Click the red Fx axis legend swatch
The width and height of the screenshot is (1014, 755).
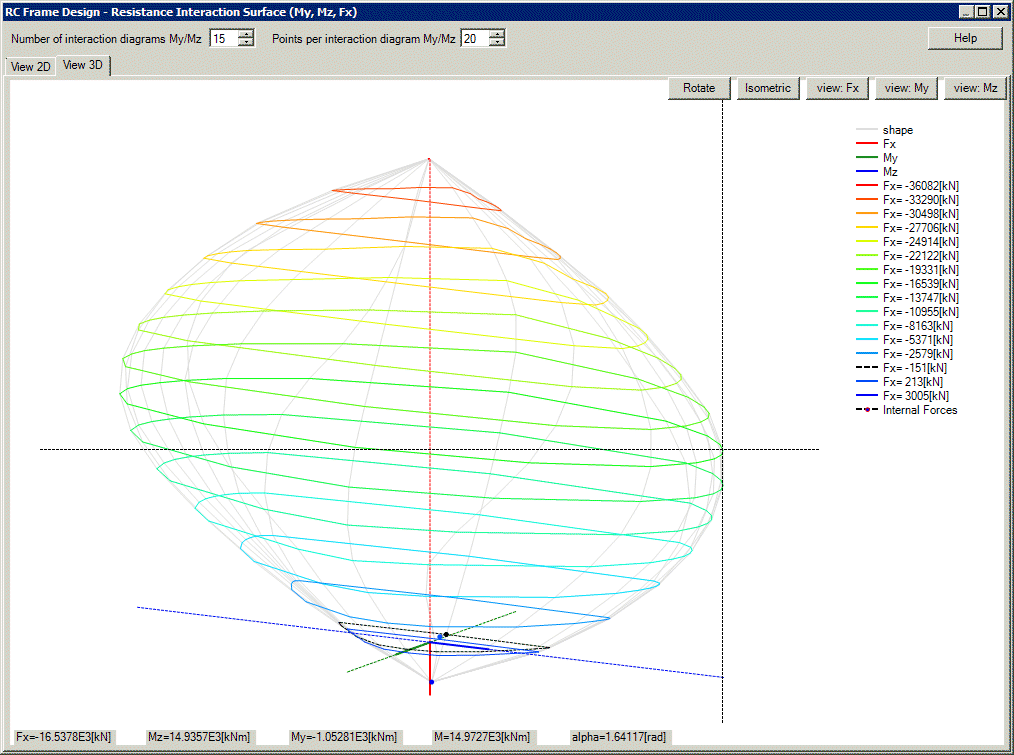pos(868,144)
